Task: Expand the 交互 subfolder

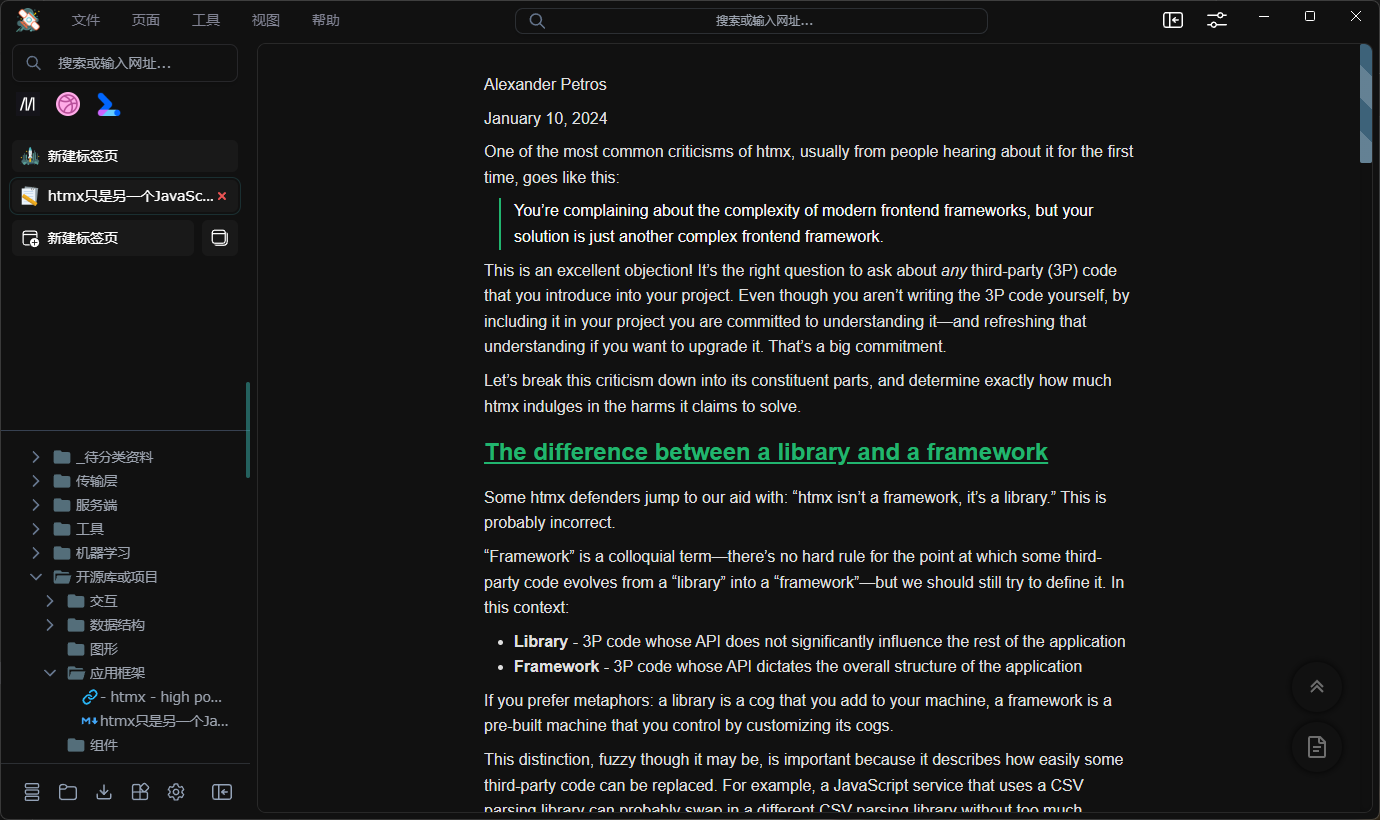Action: (50, 601)
